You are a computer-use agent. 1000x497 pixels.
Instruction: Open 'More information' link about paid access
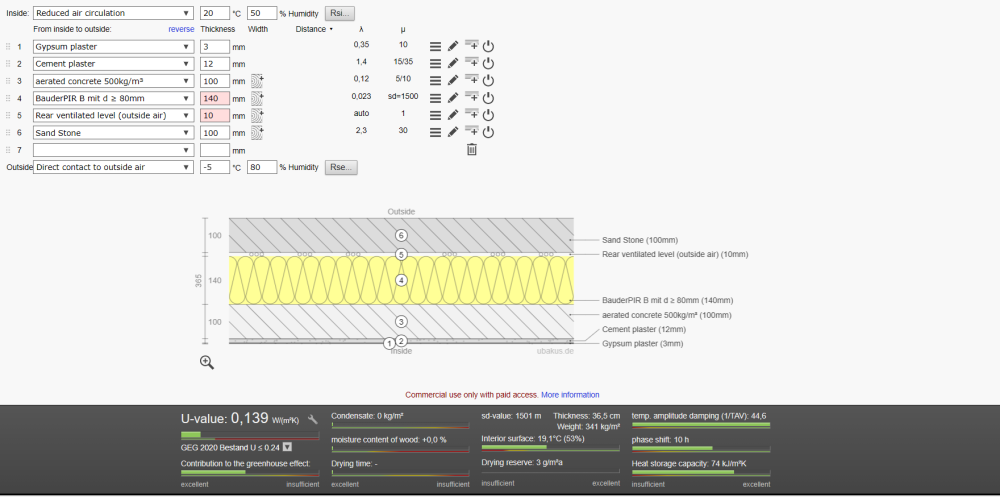570,394
